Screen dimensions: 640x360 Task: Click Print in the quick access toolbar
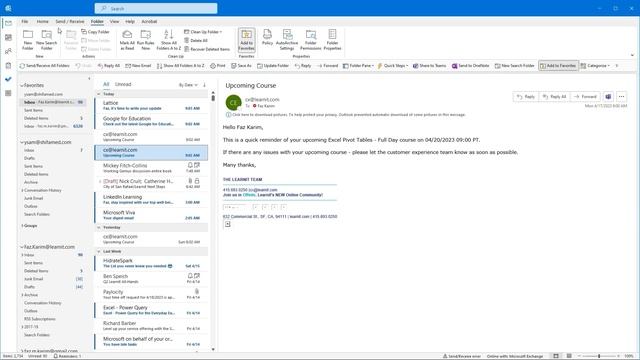coord(218,66)
